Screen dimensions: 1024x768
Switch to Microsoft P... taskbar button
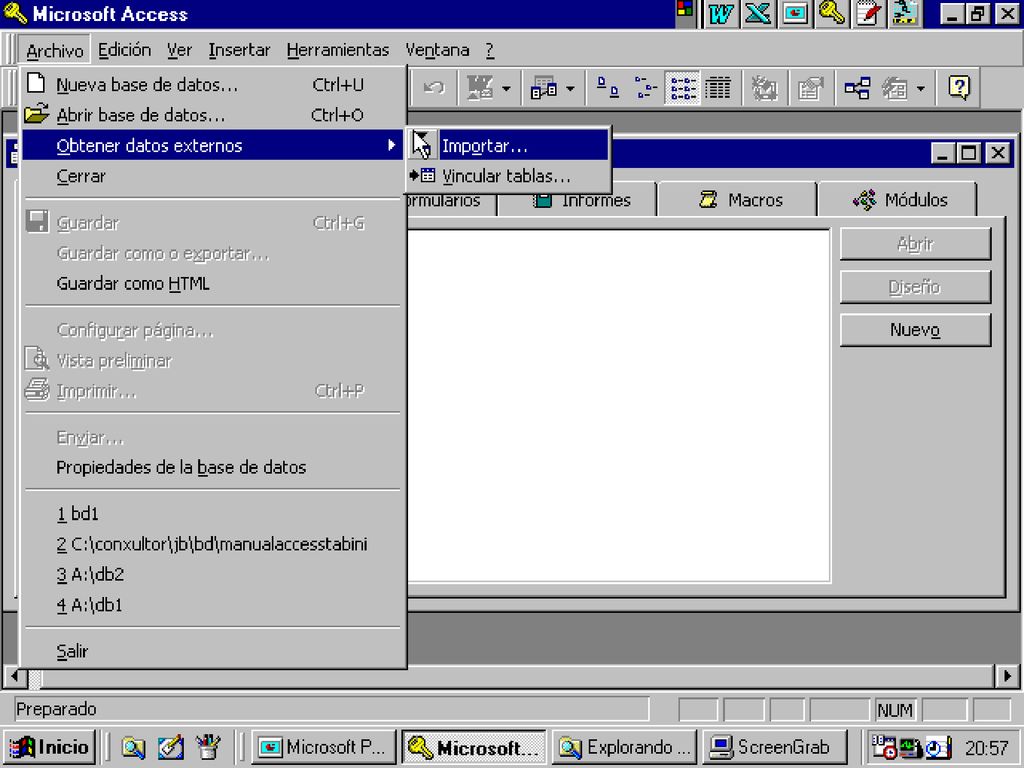(324, 747)
